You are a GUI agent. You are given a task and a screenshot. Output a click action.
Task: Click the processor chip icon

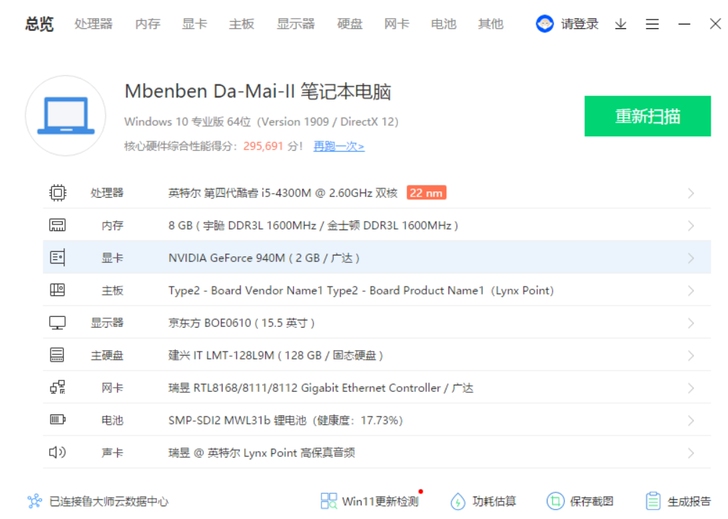click(x=58, y=193)
